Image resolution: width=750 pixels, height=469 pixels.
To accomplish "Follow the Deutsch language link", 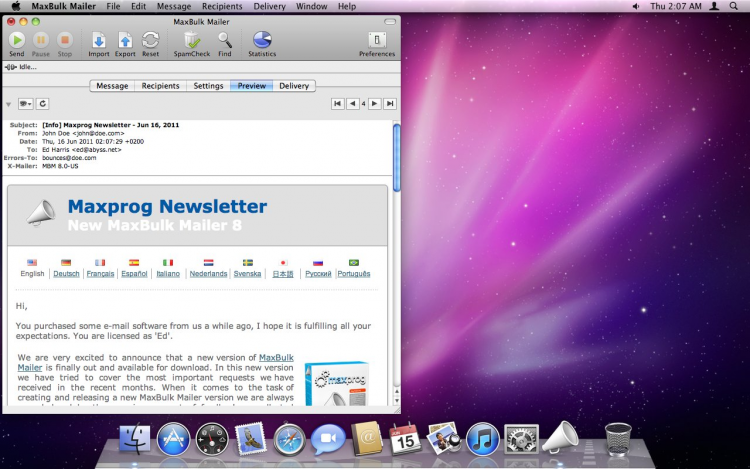I will 66,273.
